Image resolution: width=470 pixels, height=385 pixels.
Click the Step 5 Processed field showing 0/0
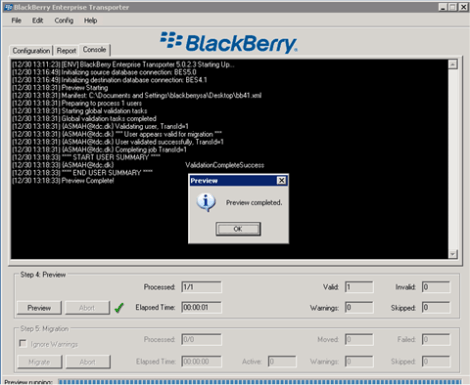201,340
